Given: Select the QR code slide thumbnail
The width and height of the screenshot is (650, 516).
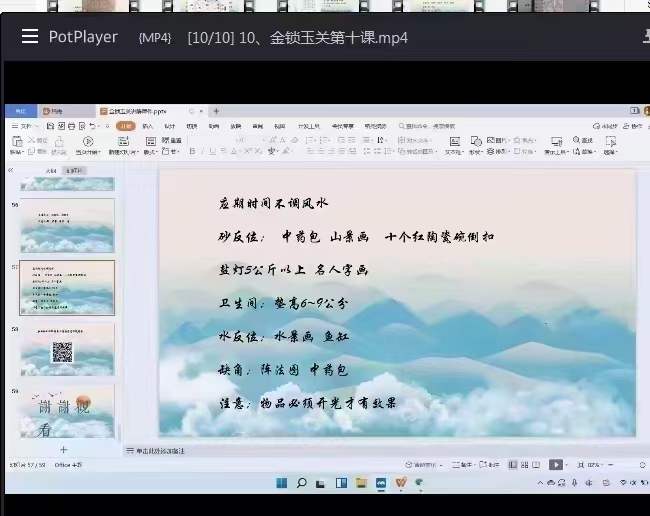Looking at the screenshot, I should coord(66,350).
